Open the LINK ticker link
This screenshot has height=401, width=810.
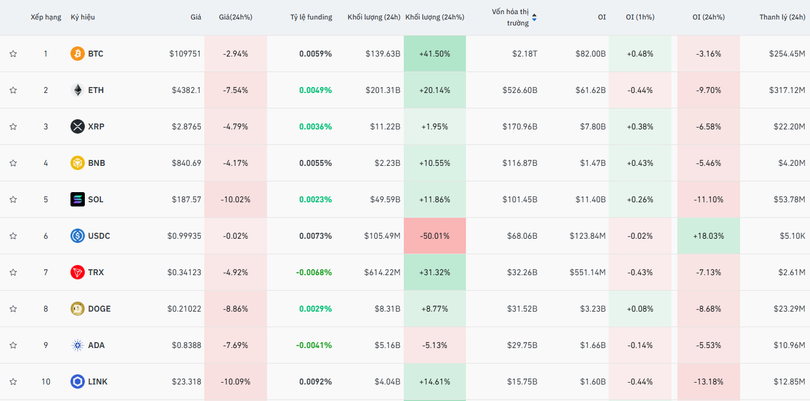(x=98, y=382)
